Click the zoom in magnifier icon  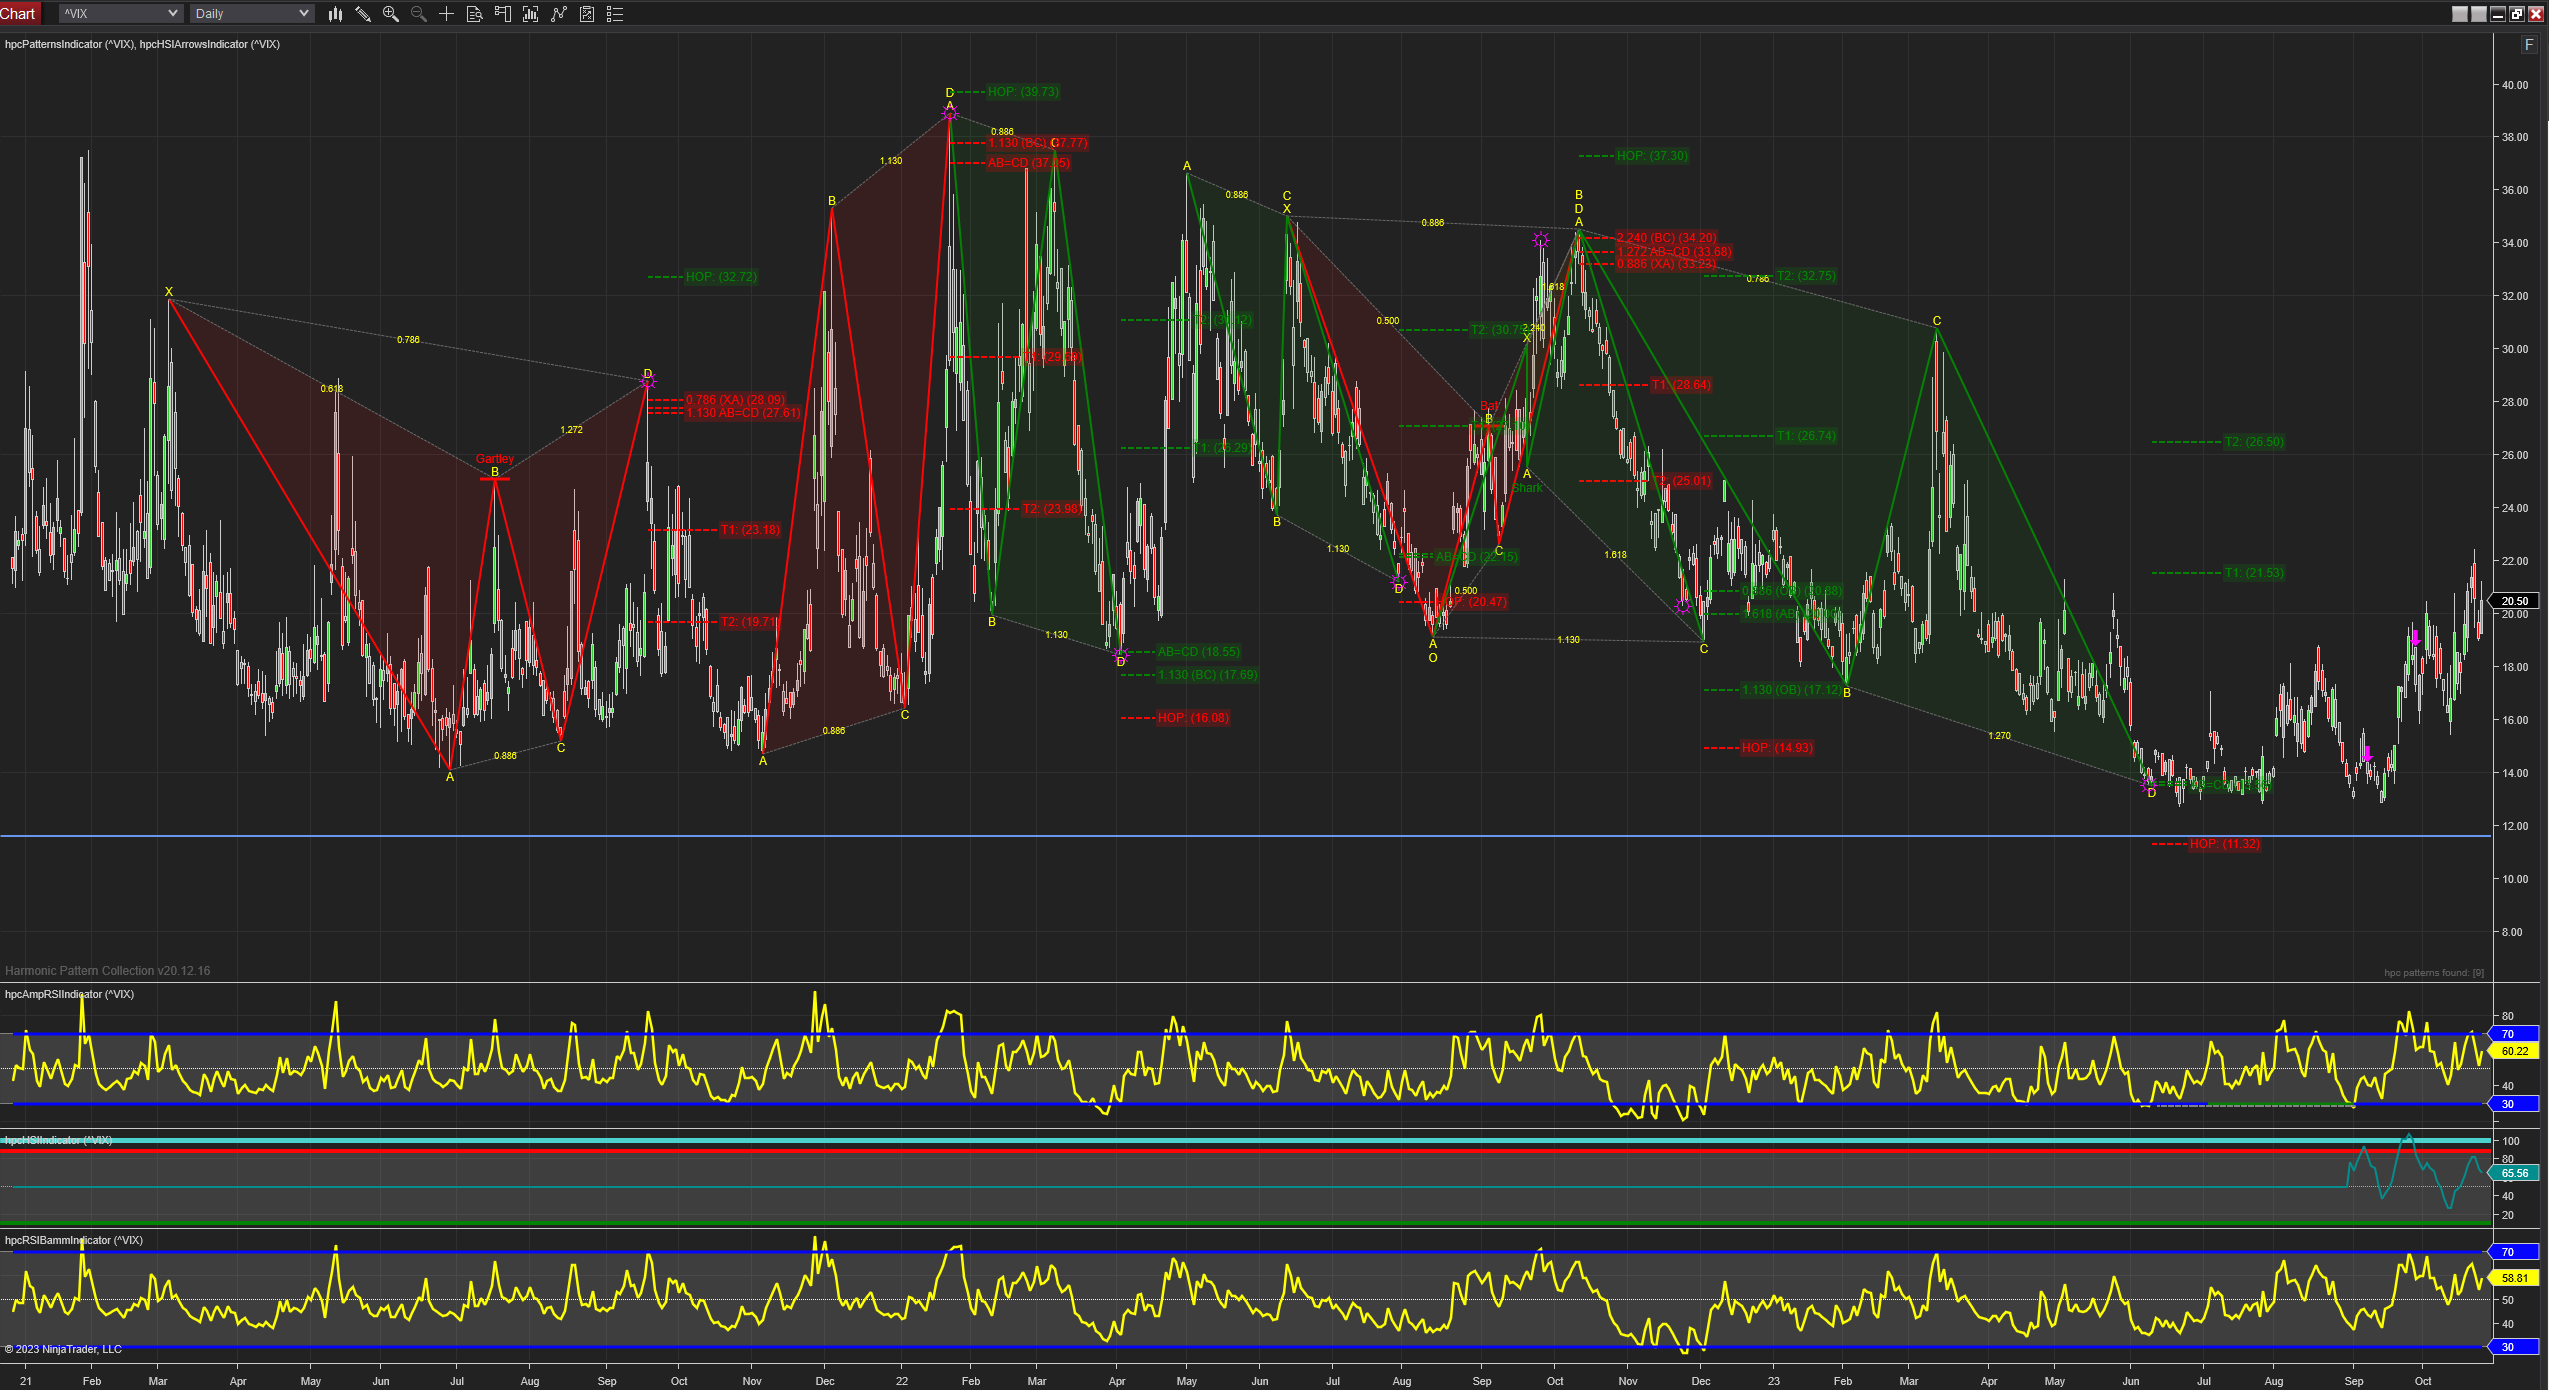[x=391, y=14]
